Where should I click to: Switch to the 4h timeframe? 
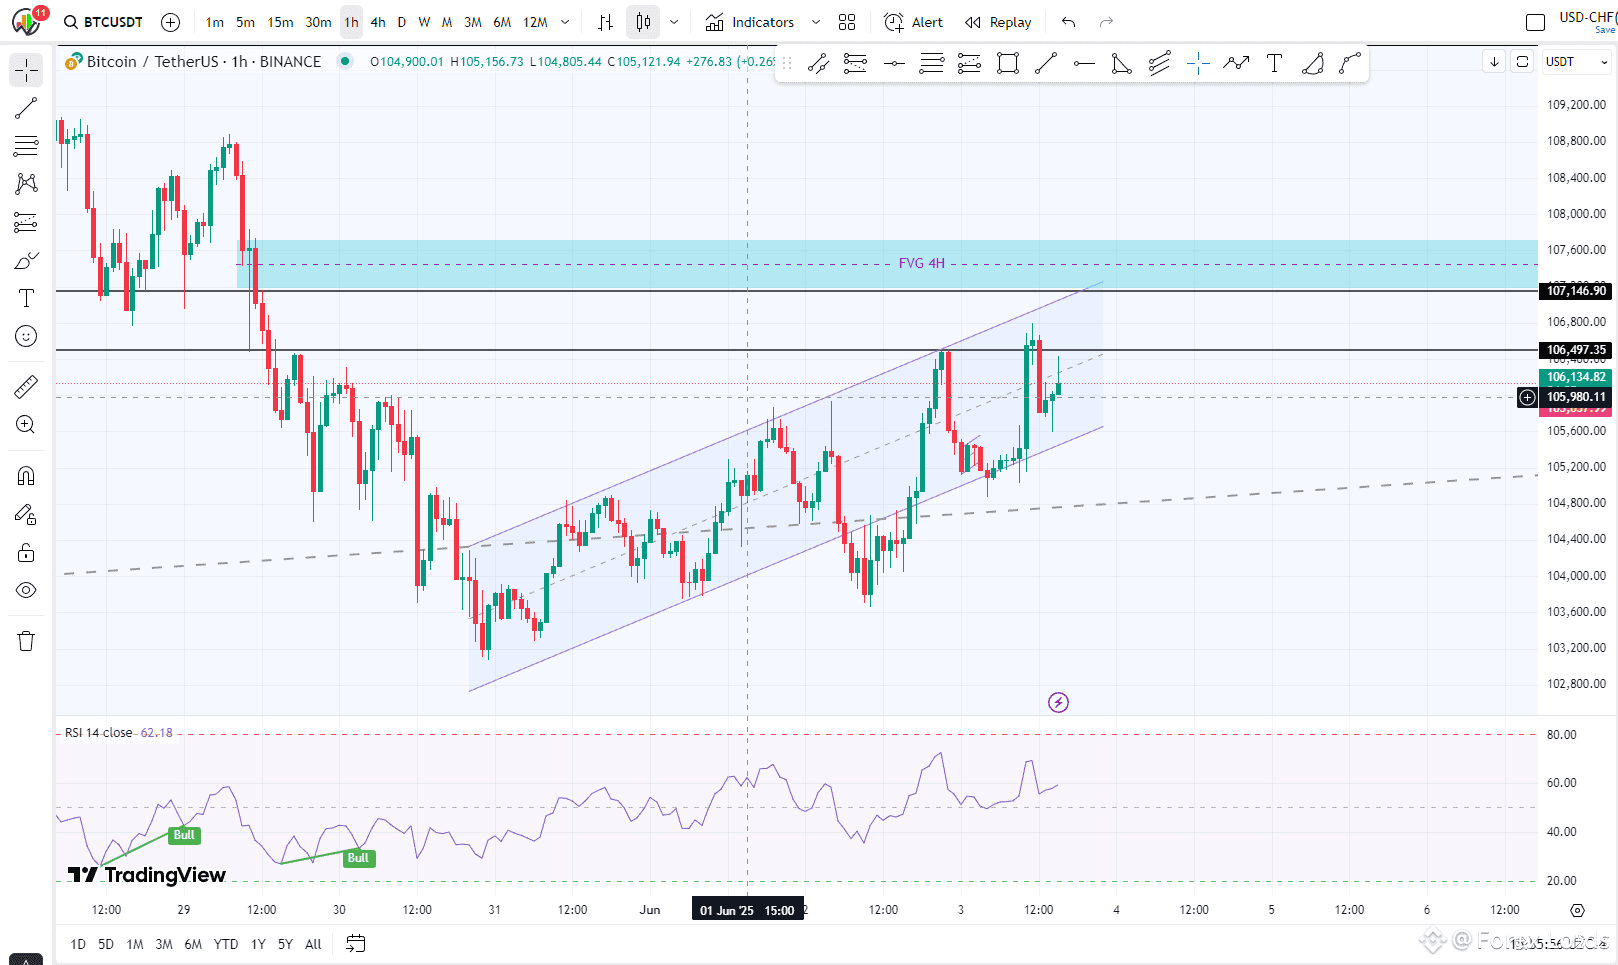pos(378,22)
